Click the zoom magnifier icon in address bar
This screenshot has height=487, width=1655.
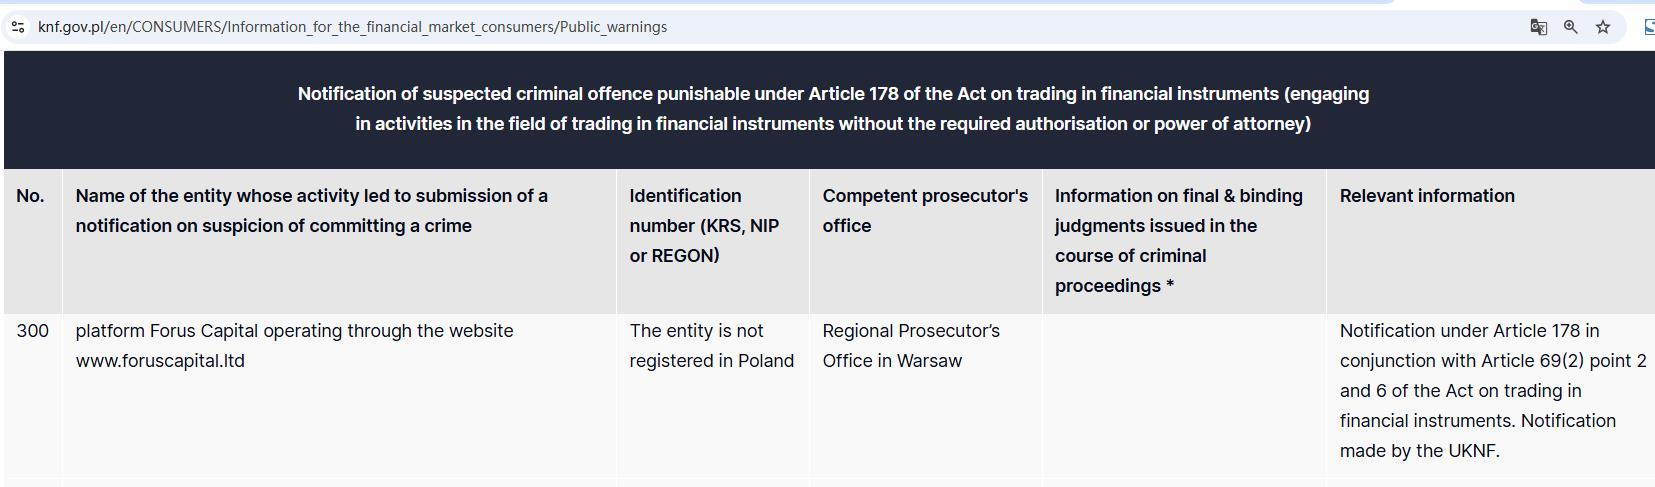(x=1571, y=27)
